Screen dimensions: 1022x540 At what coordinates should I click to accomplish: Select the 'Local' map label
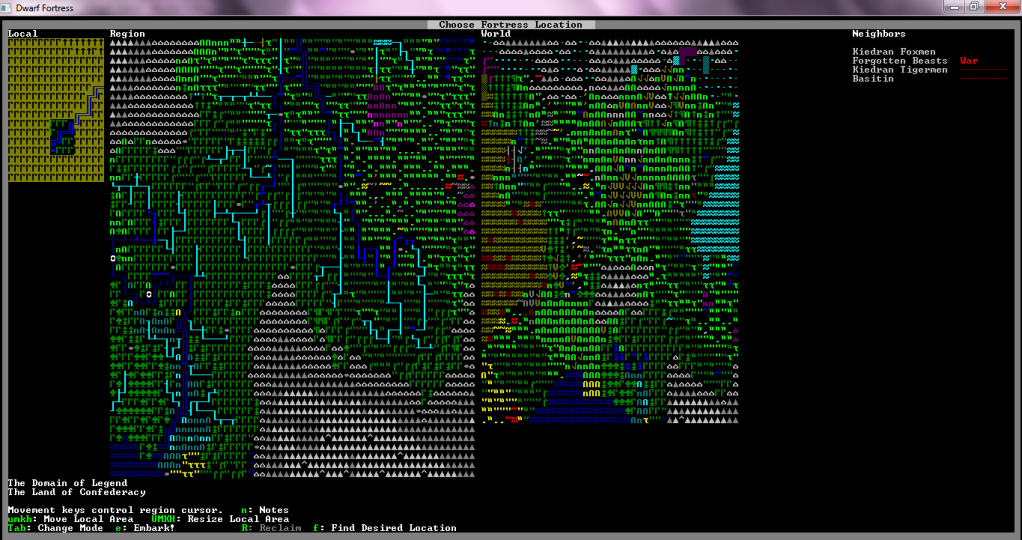click(23, 34)
